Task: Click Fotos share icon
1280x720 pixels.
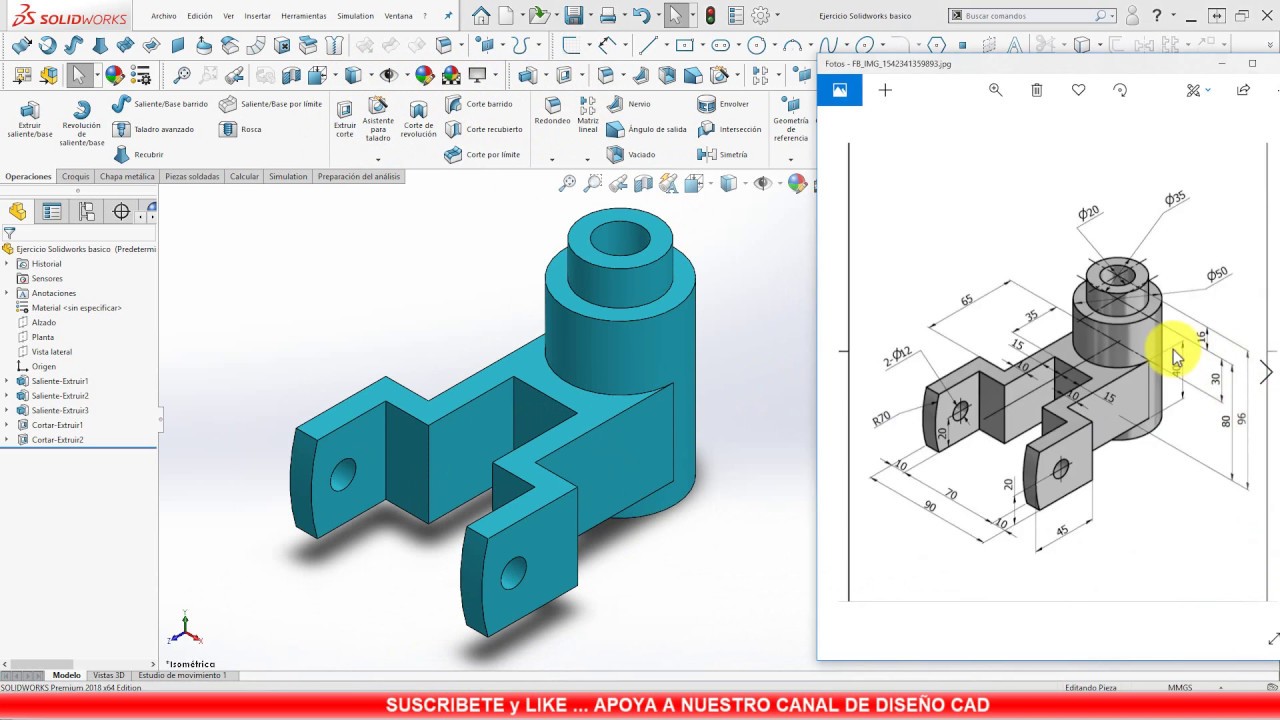Action: pos(1243,90)
